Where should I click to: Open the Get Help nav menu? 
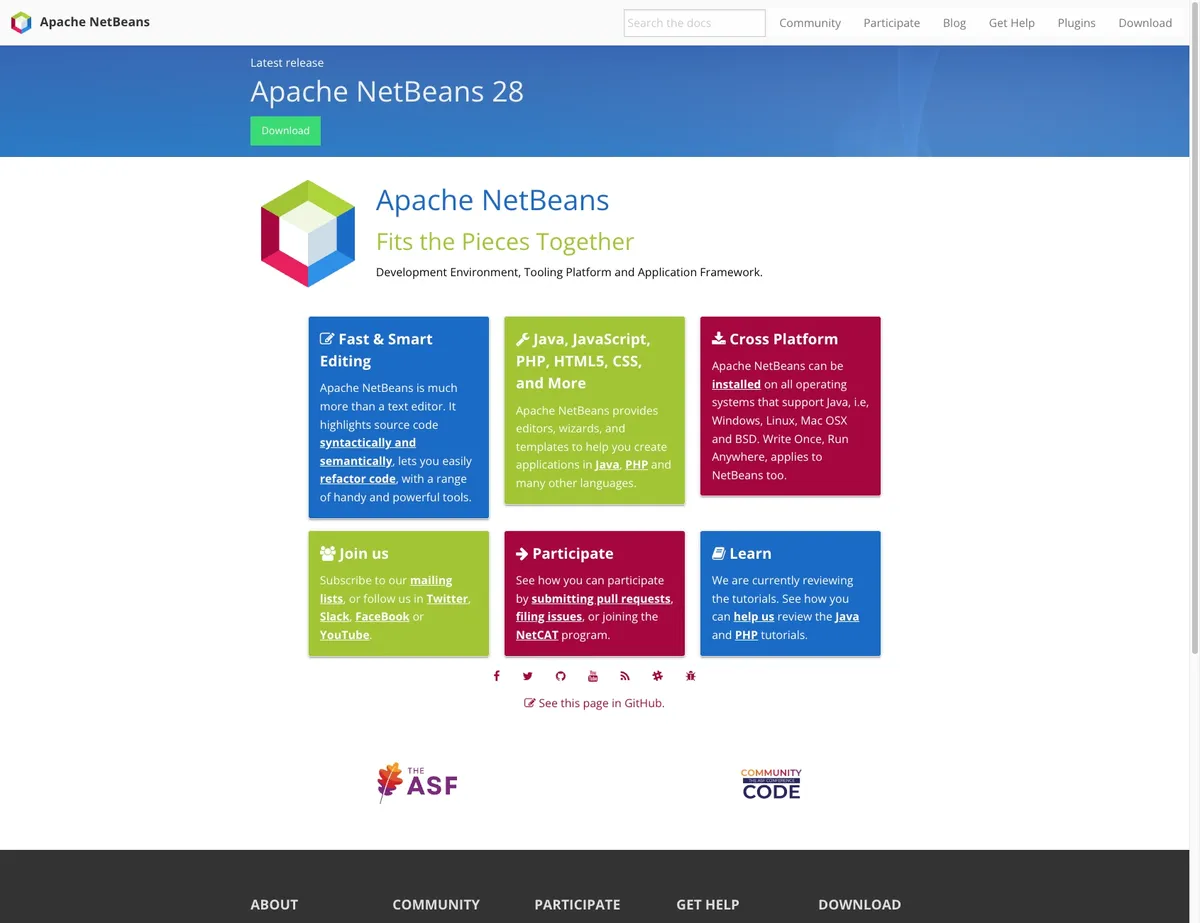tap(1012, 23)
